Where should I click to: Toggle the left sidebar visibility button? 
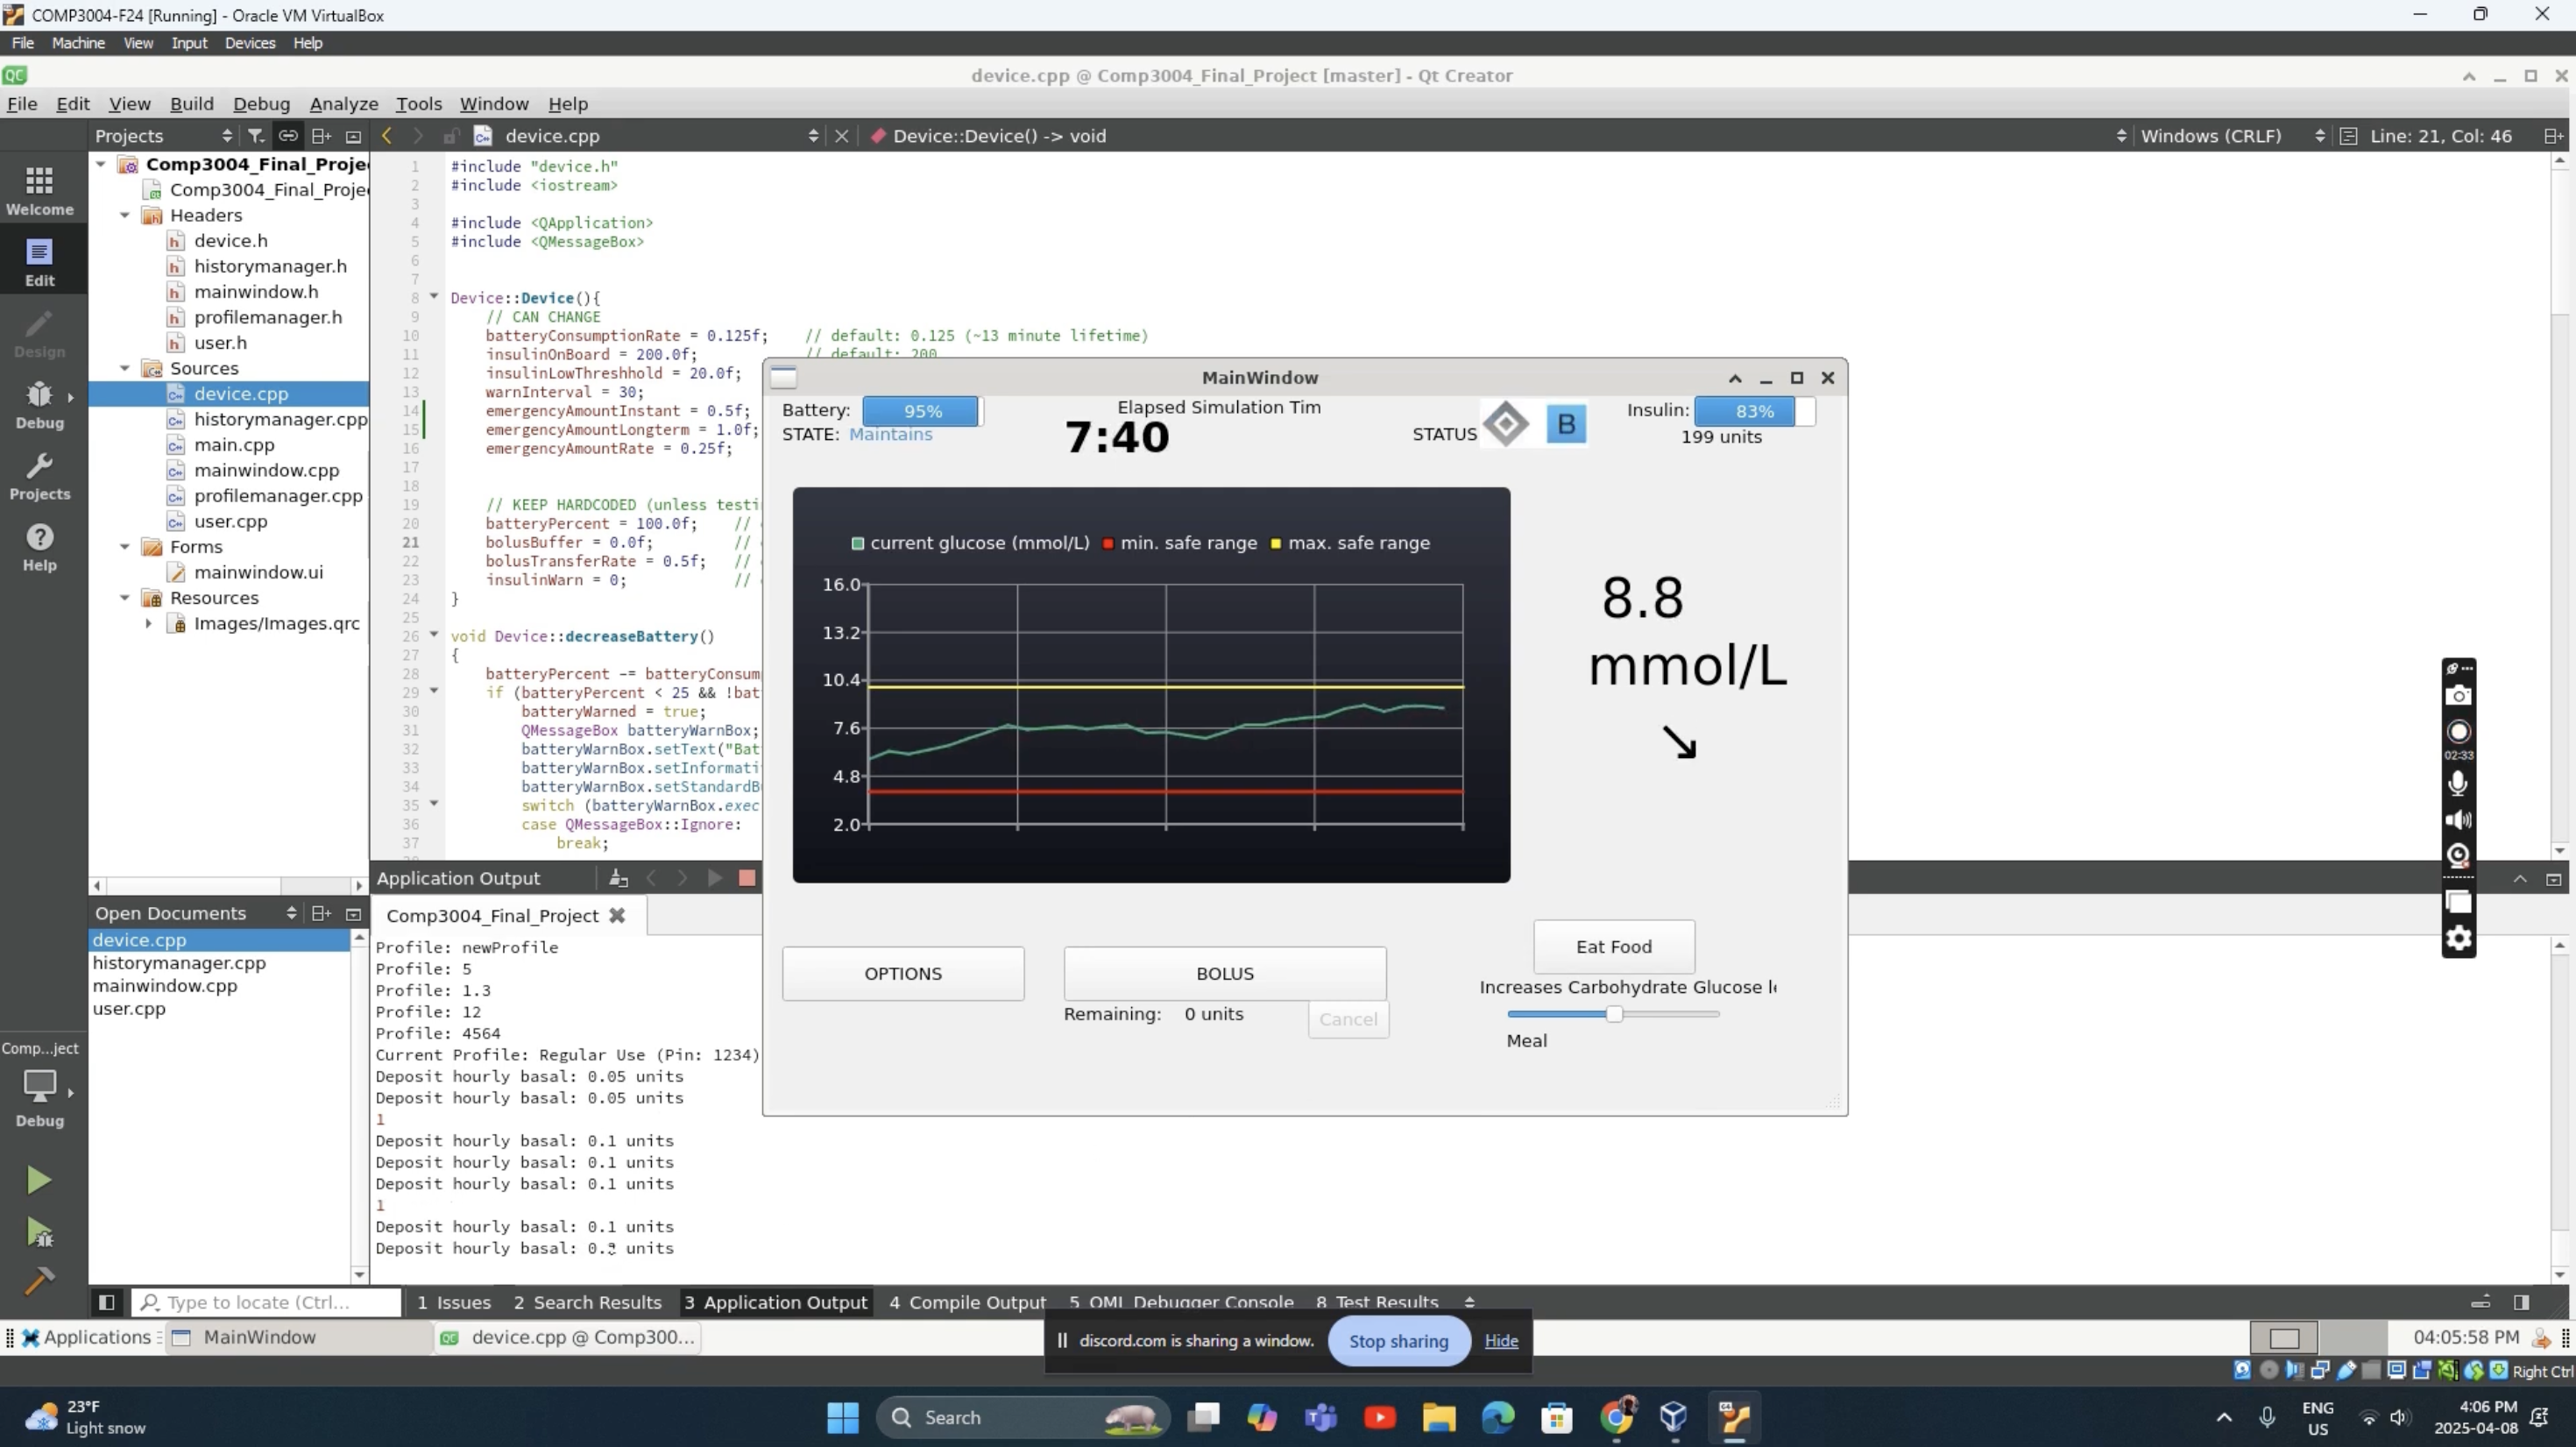[106, 1302]
